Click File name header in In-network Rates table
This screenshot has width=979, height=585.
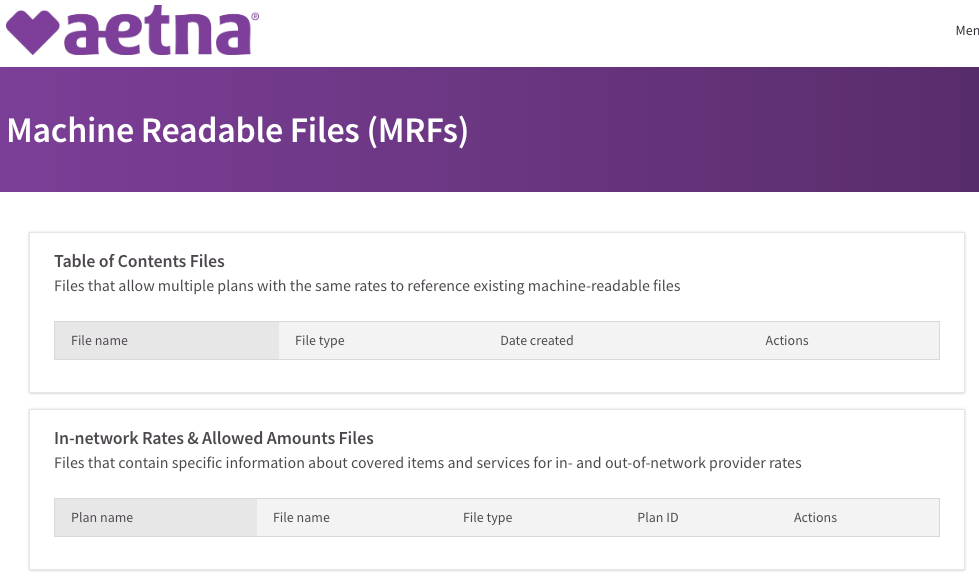[301, 518]
